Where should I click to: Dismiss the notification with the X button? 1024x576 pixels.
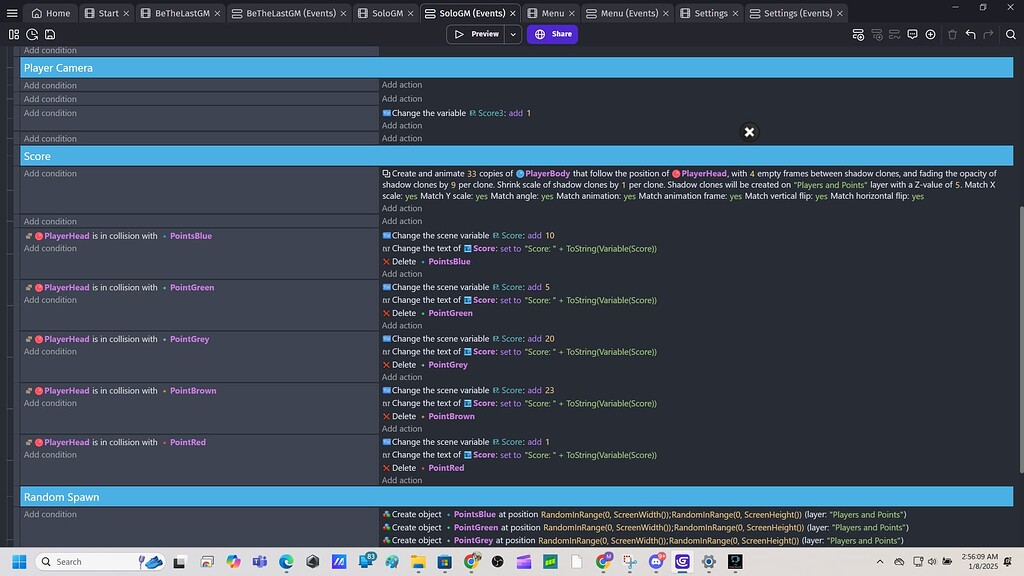click(748, 131)
